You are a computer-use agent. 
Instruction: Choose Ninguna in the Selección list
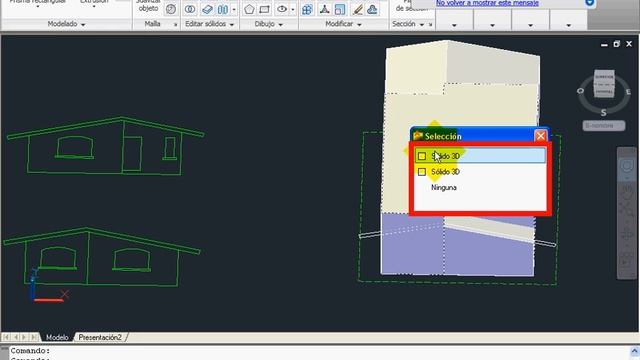pos(444,188)
